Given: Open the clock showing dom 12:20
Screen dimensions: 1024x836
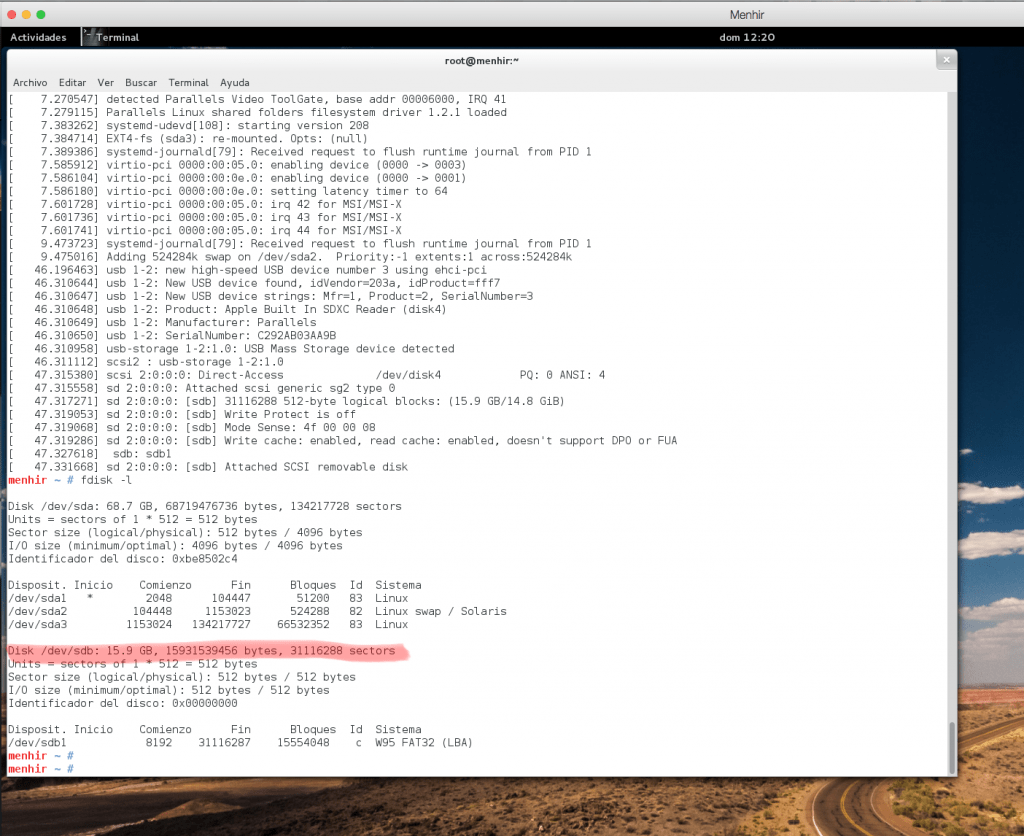Looking at the screenshot, I should tap(747, 37).
